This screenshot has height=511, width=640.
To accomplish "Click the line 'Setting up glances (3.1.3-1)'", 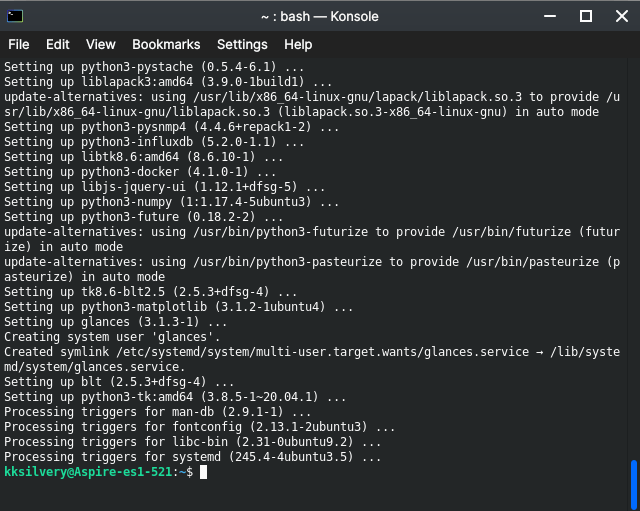I will tap(116, 322).
